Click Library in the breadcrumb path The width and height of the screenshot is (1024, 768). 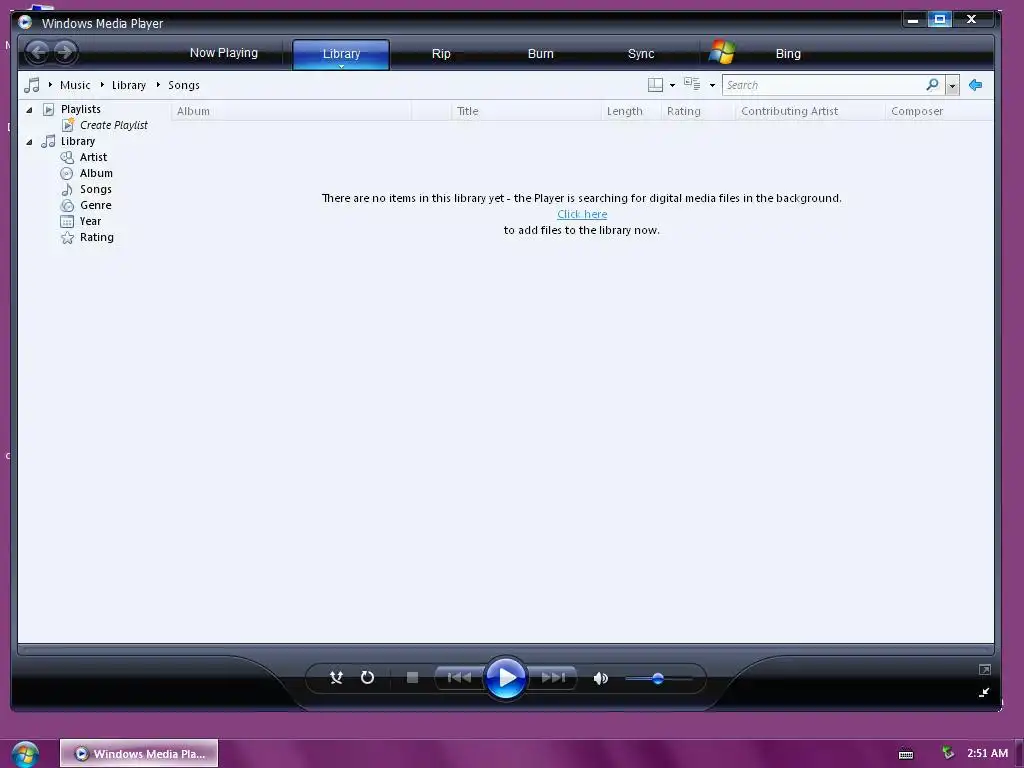(129, 85)
